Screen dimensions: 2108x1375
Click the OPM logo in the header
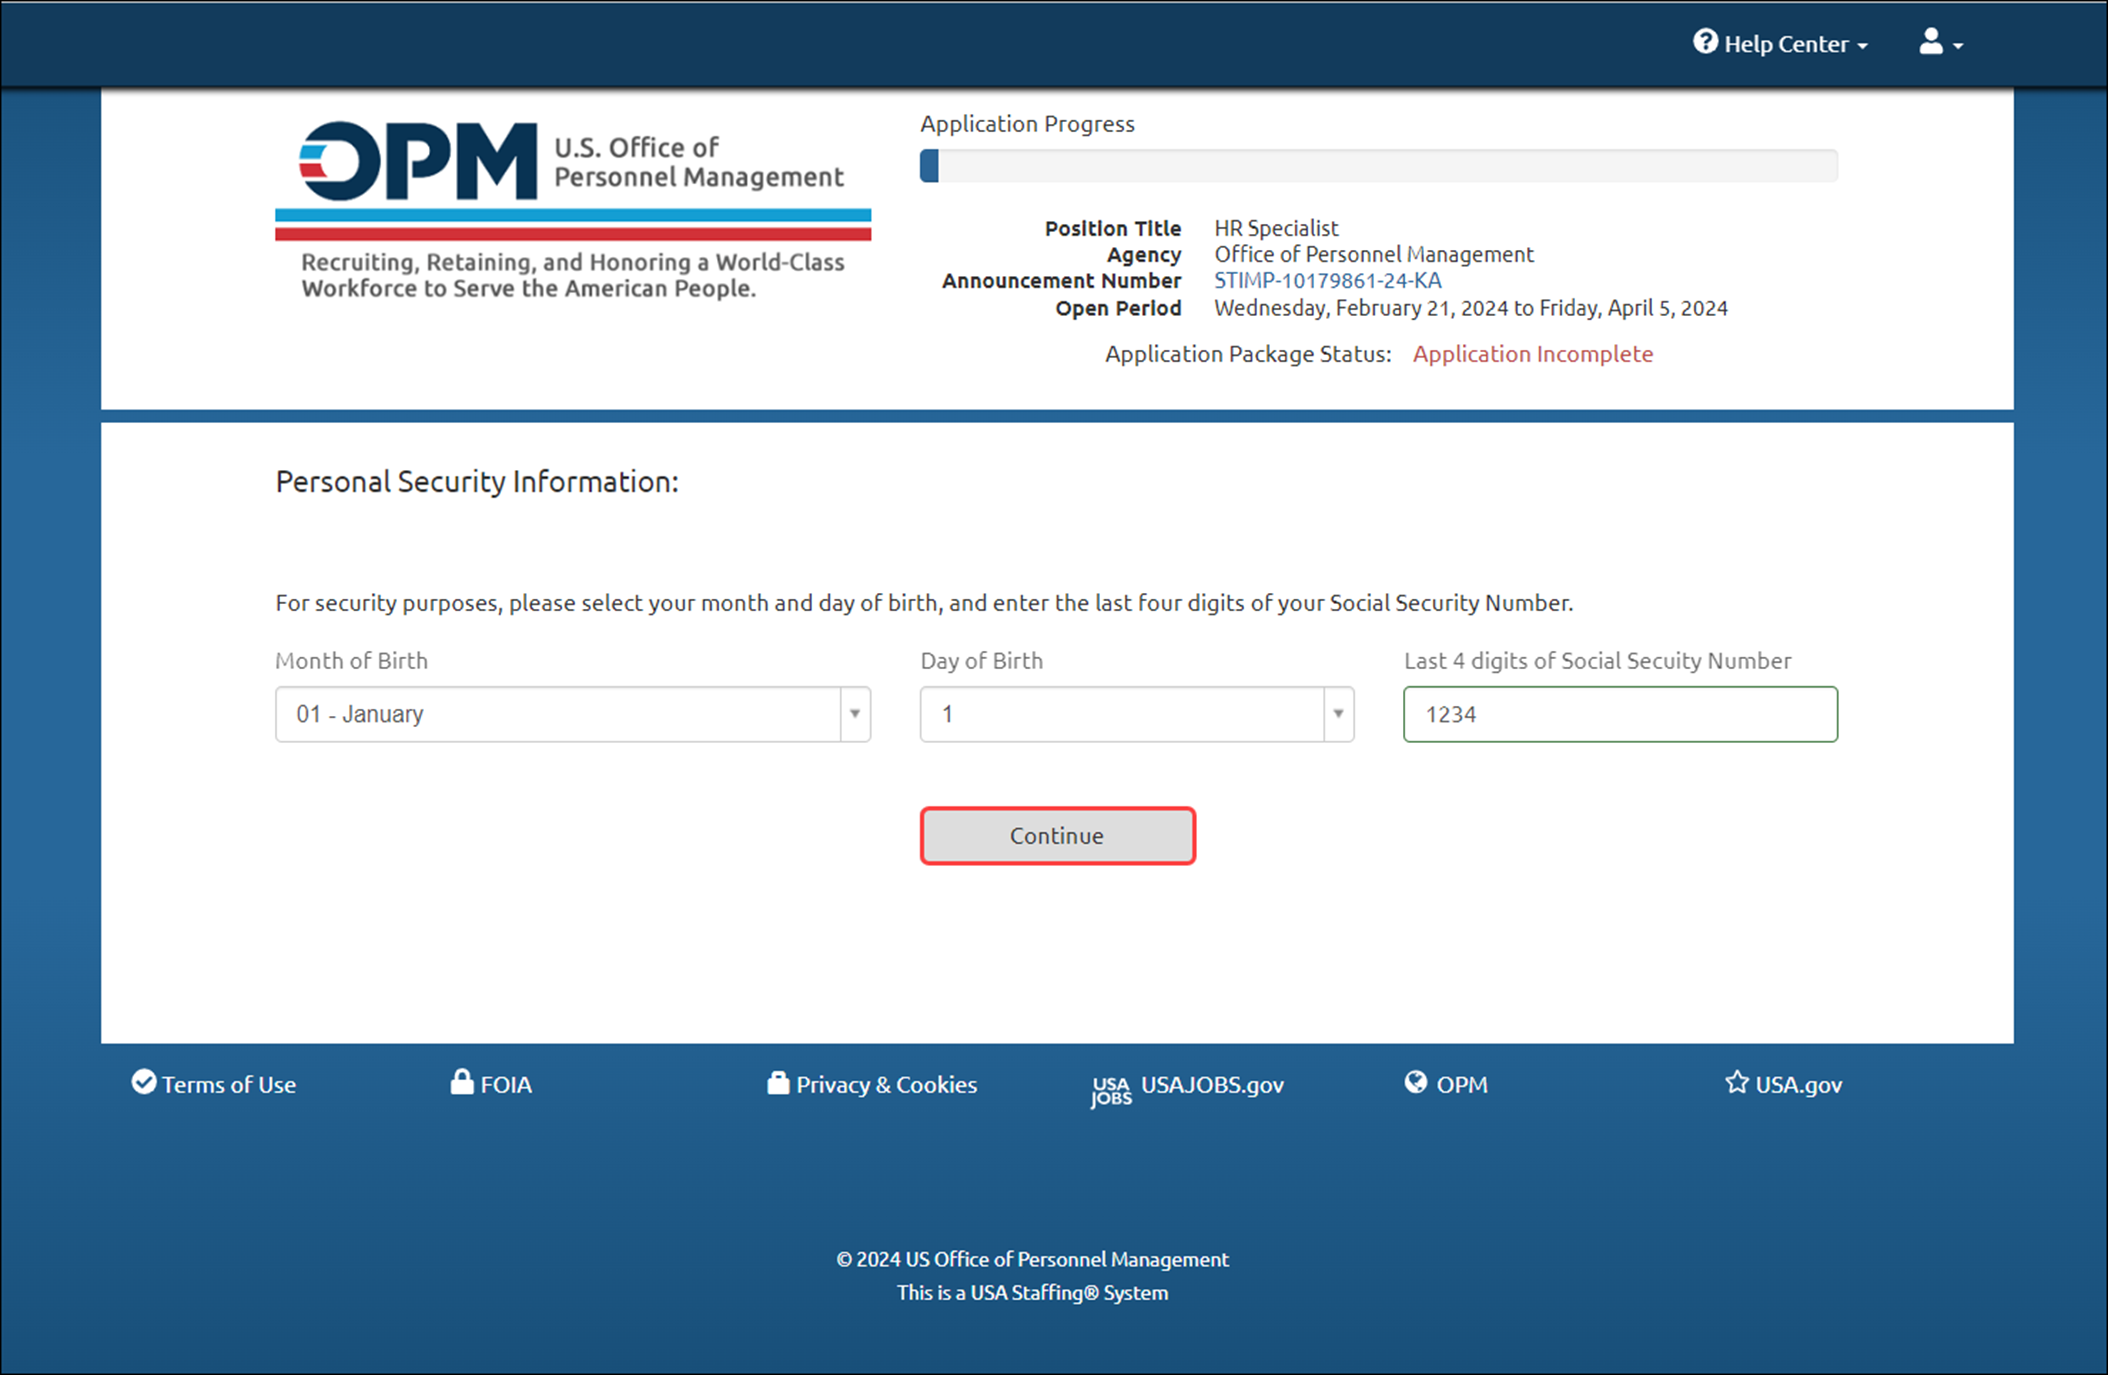click(x=573, y=180)
